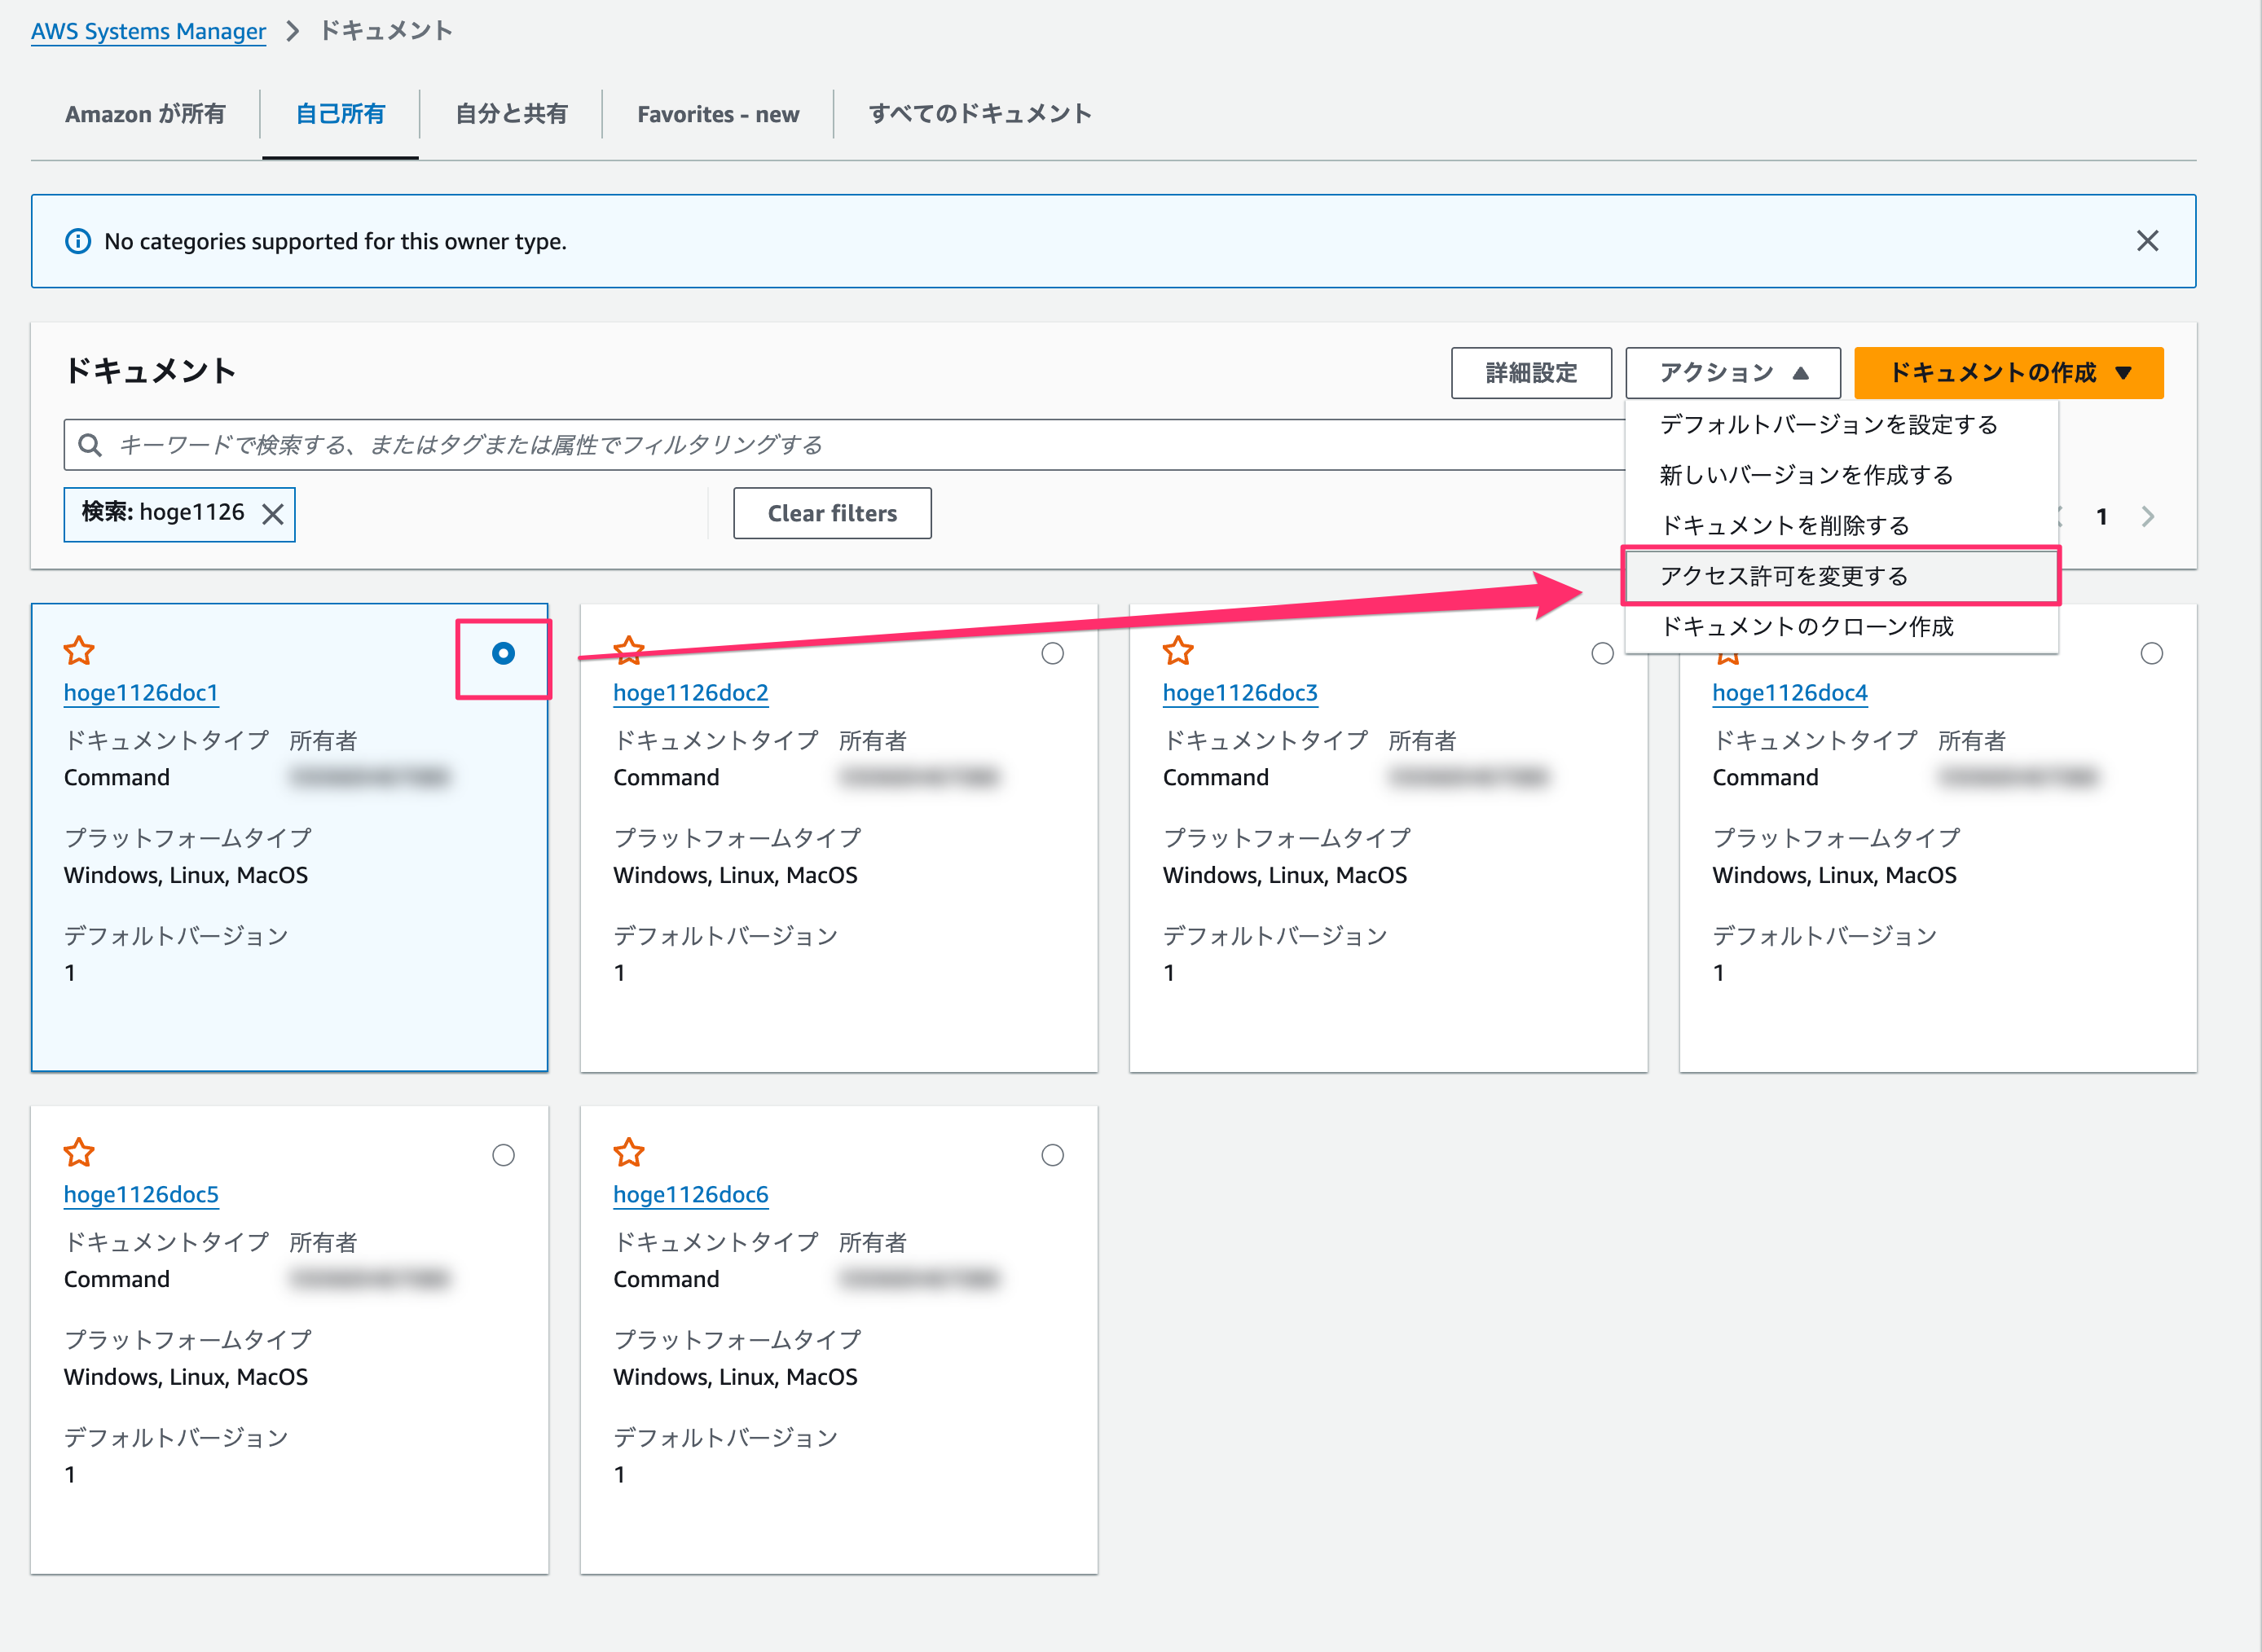Image resolution: width=2262 pixels, height=1652 pixels.
Task: Collapse the アクション dropdown menu
Action: coord(1732,373)
